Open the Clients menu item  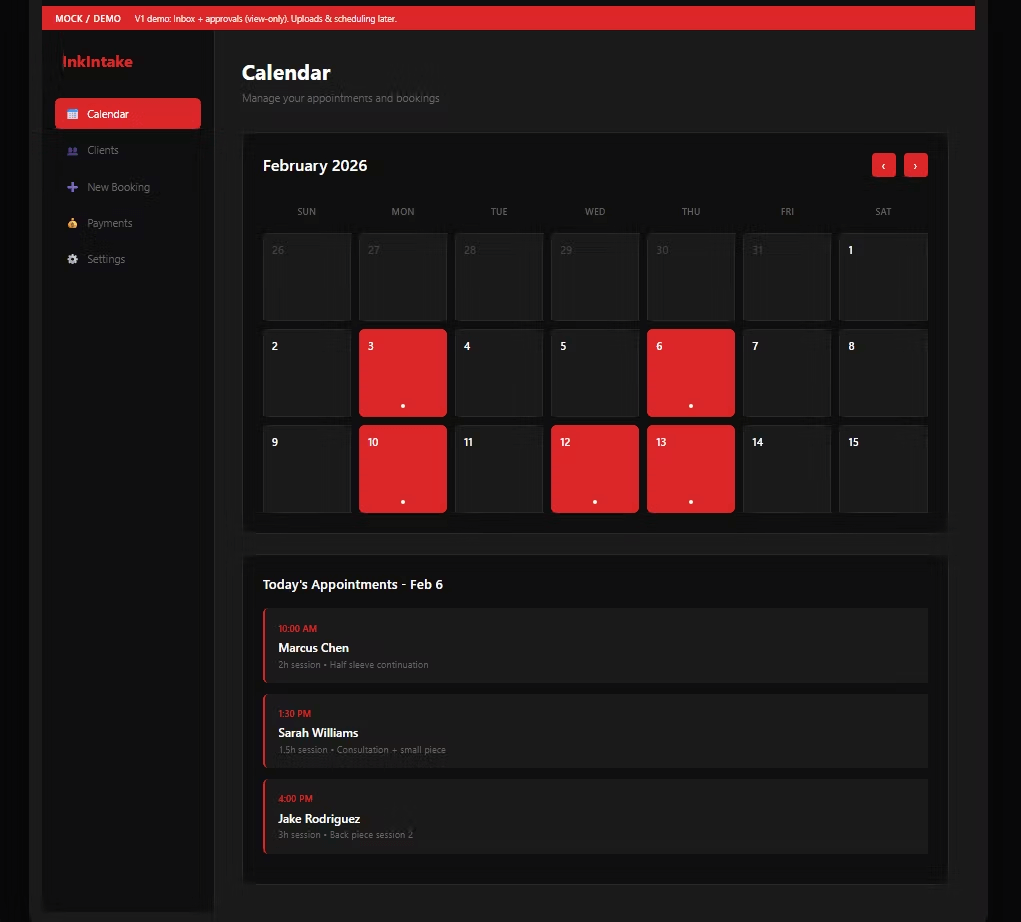click(103, 150)
